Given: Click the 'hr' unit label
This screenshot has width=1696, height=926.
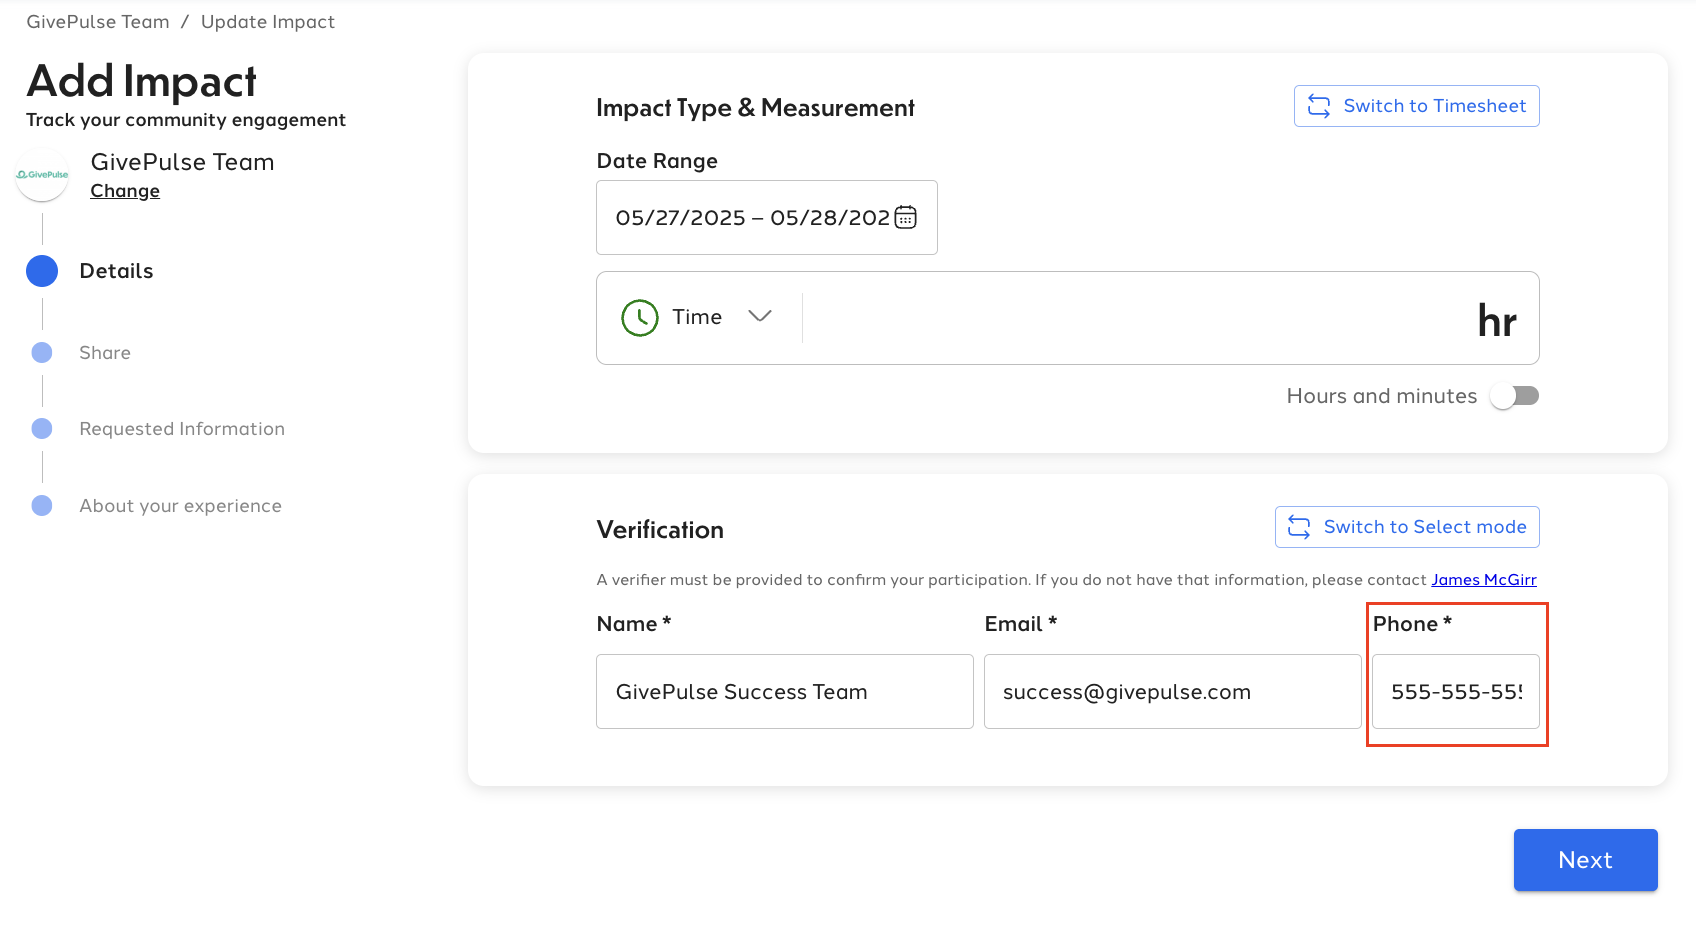Looking at the screenshot, I should pos(1497,320).
